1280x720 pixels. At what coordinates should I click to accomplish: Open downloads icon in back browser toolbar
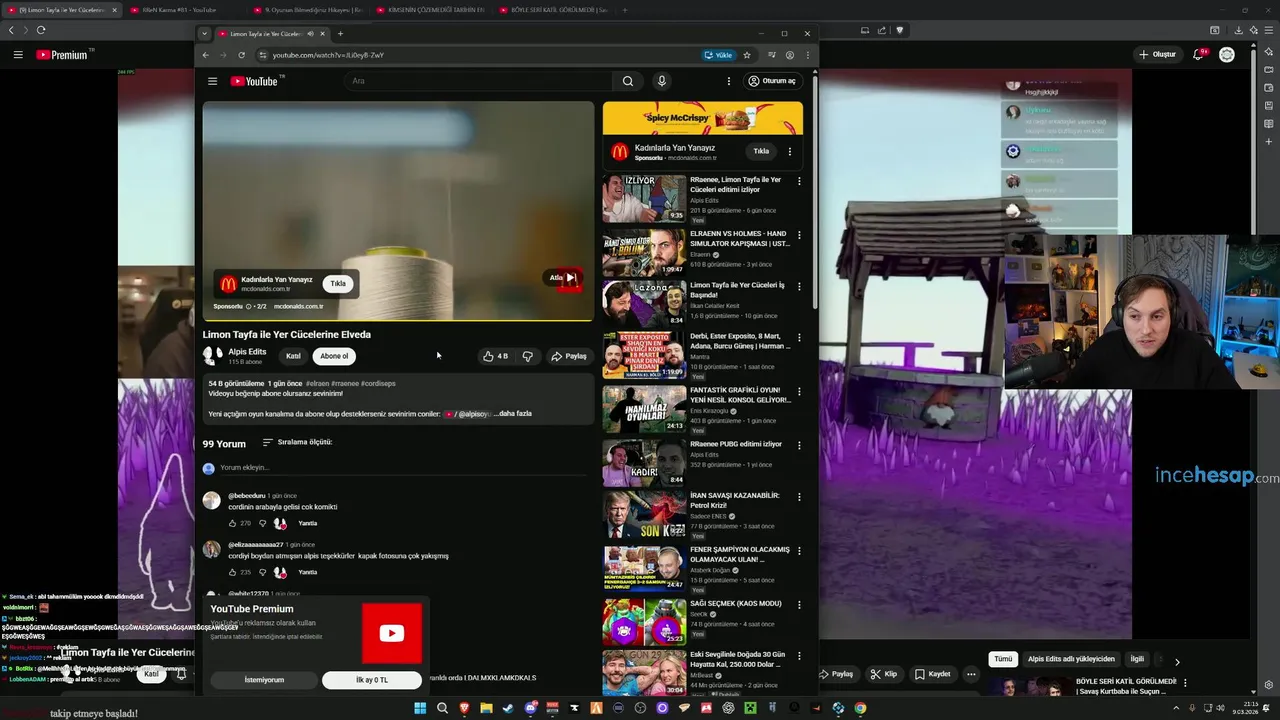(1239, 30)
